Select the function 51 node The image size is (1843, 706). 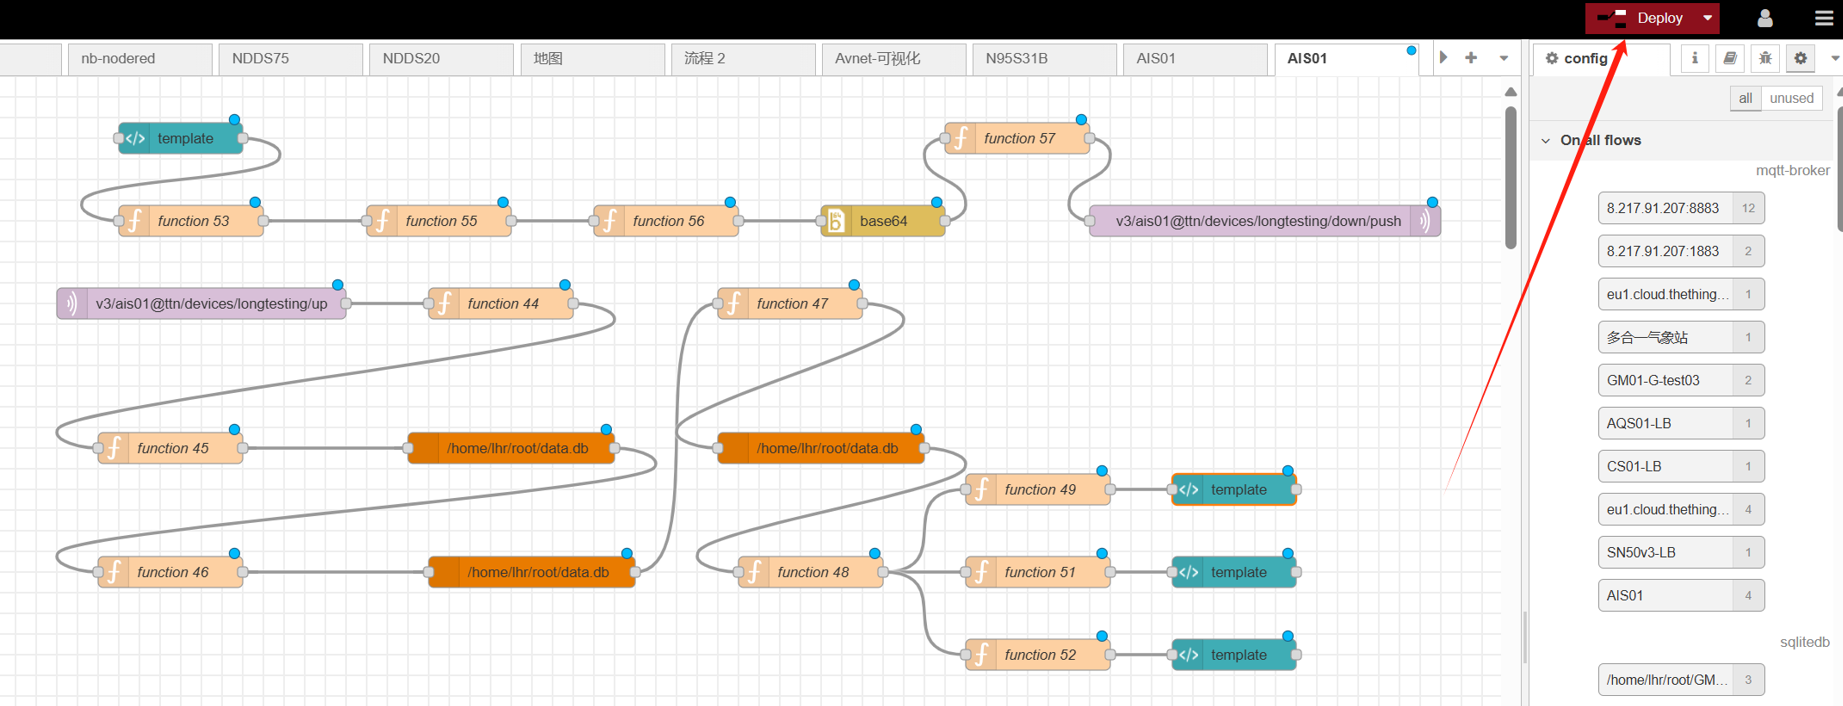(1037, 572)
